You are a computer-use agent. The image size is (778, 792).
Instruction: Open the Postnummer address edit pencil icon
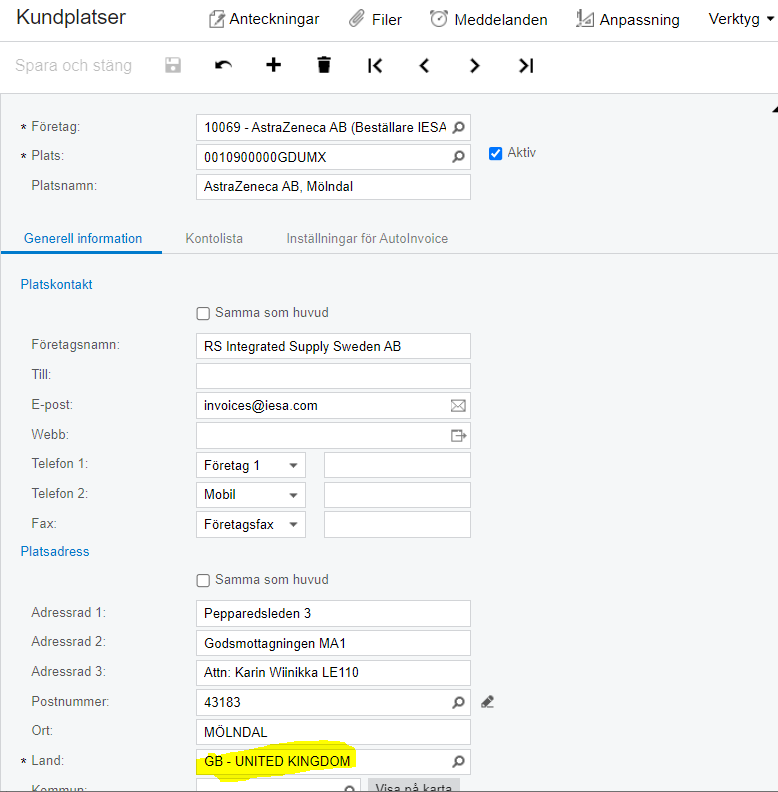click(x=488, y=702)
